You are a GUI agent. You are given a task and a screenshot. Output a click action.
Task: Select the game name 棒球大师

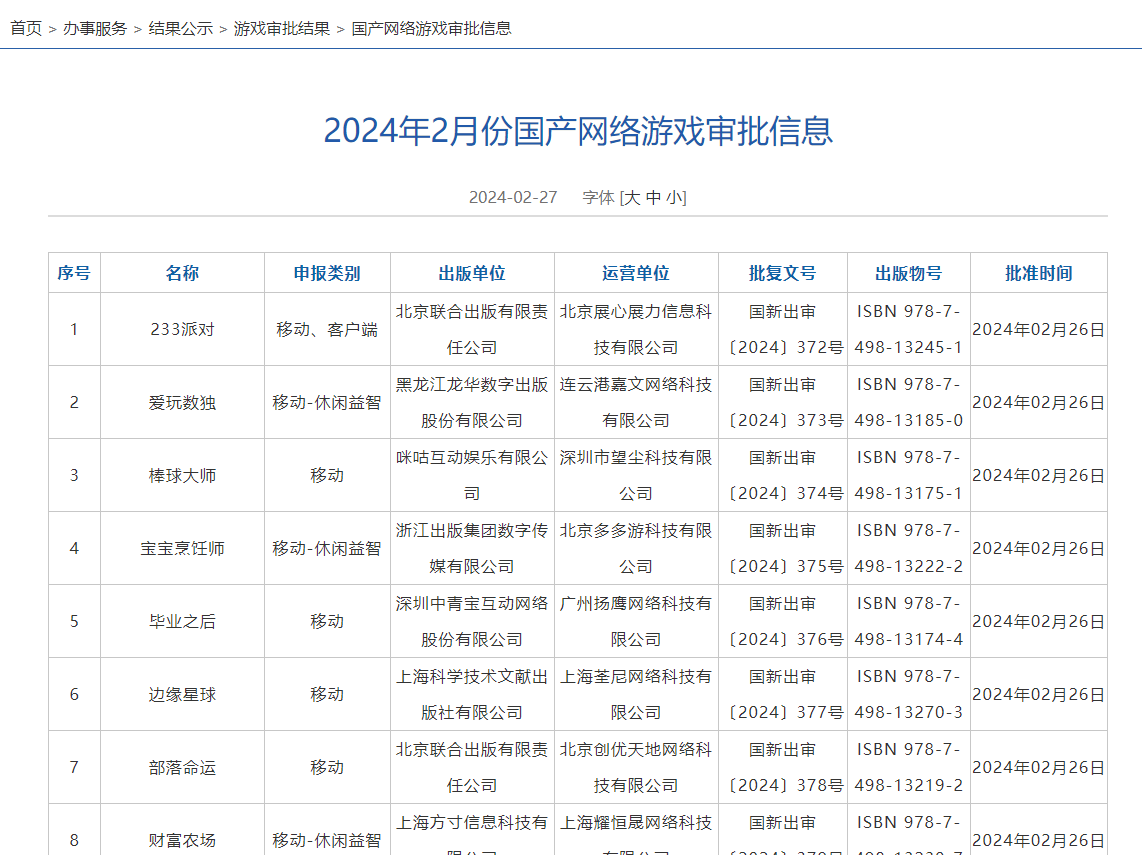(x=182, y=476)
